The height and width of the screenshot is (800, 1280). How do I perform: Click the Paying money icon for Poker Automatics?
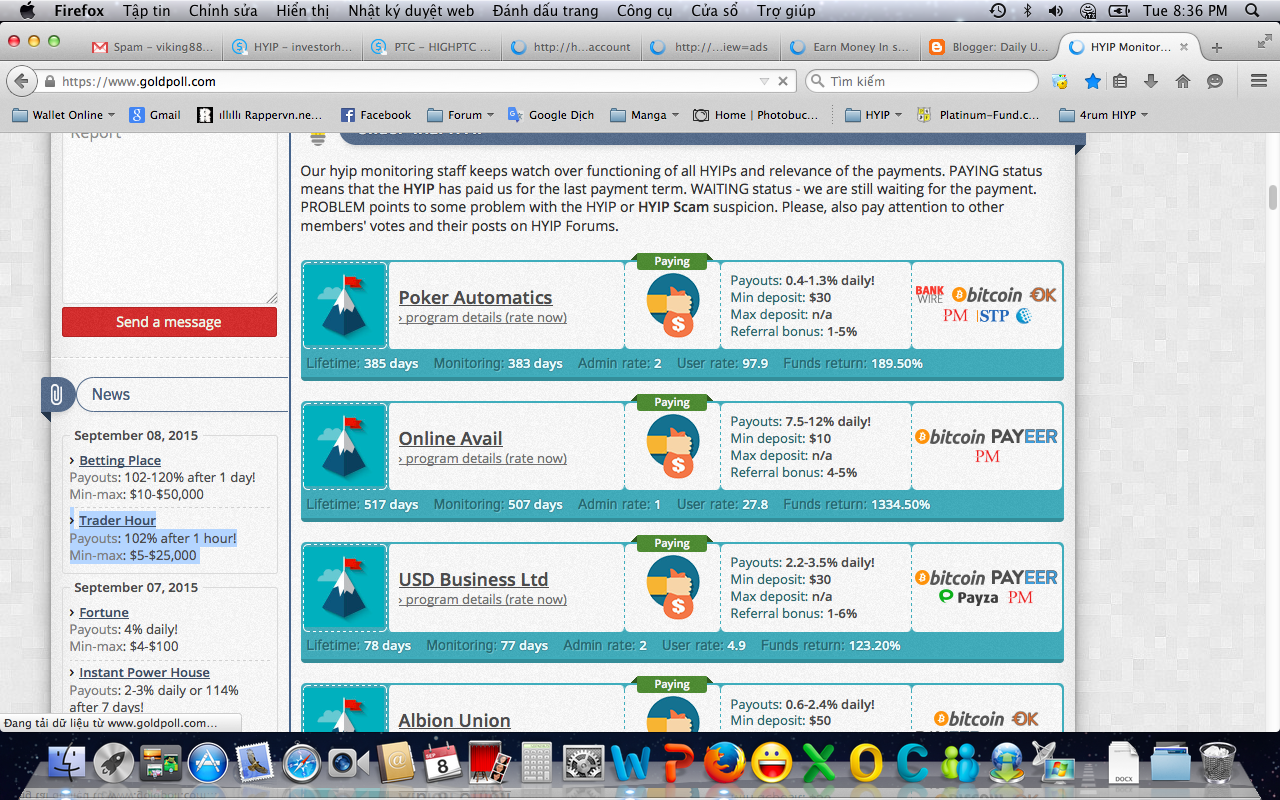(x=672, y=306)
